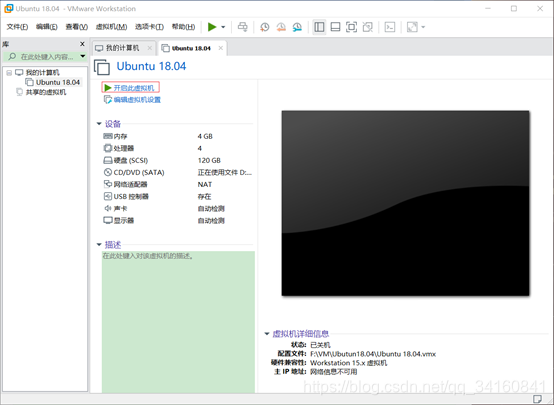Click the VMware Workstation title bar logo
Screen dimensions: 554x405
pos(8,8)
